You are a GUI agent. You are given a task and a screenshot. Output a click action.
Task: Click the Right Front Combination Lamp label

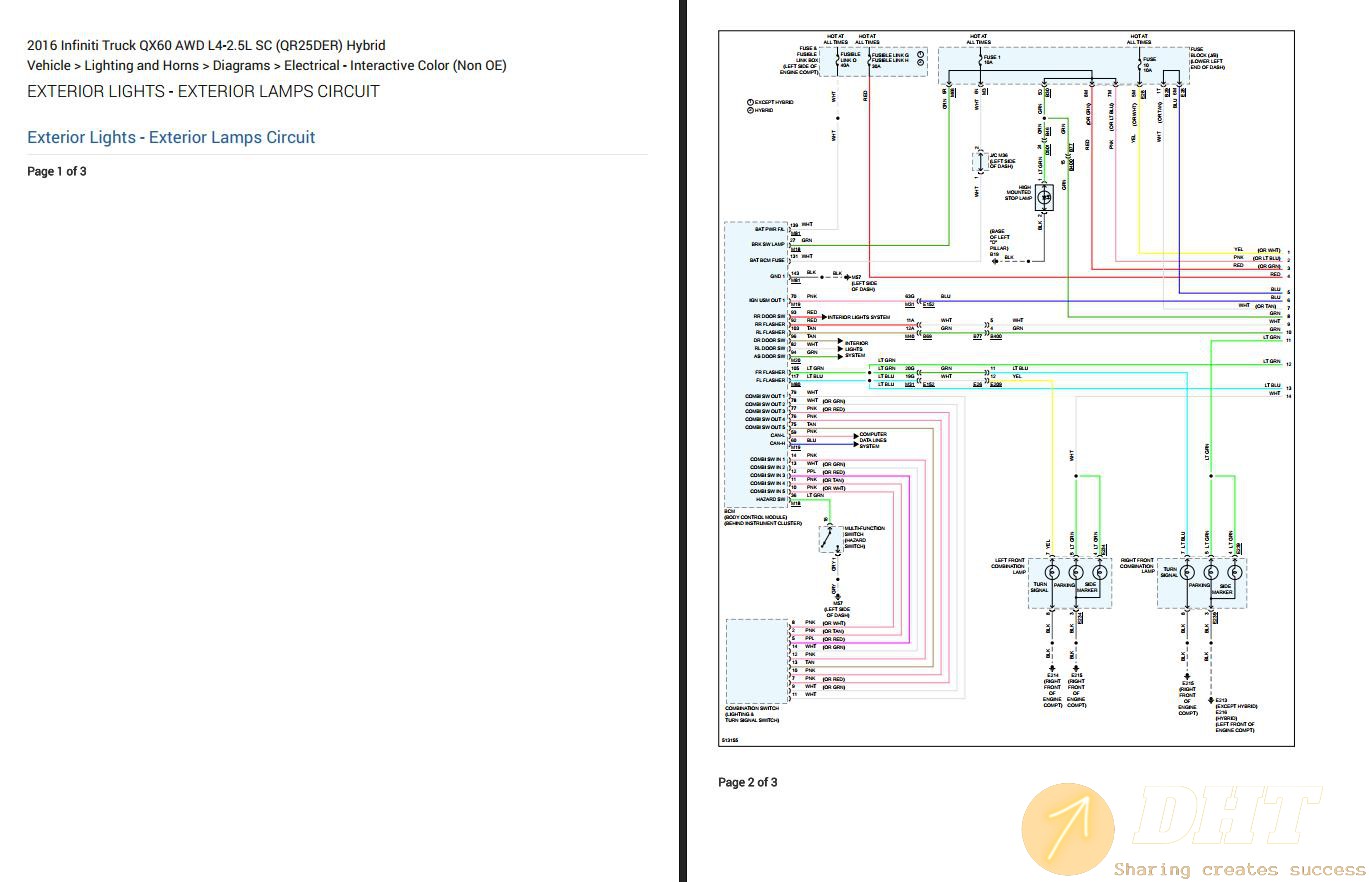point(1137,566)
